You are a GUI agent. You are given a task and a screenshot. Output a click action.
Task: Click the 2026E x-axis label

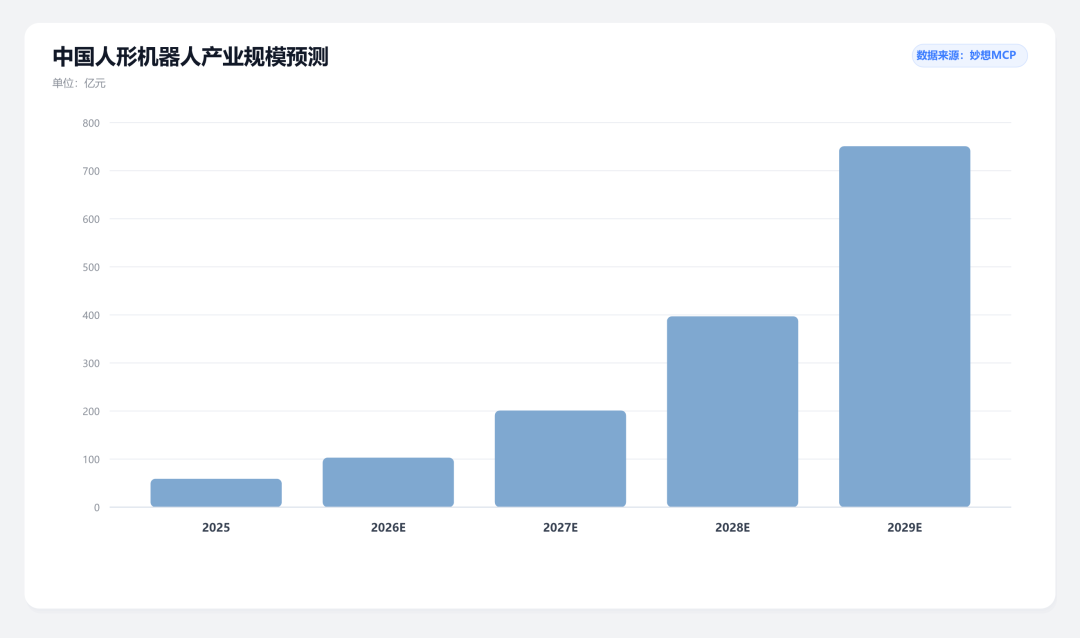(388, 528)
